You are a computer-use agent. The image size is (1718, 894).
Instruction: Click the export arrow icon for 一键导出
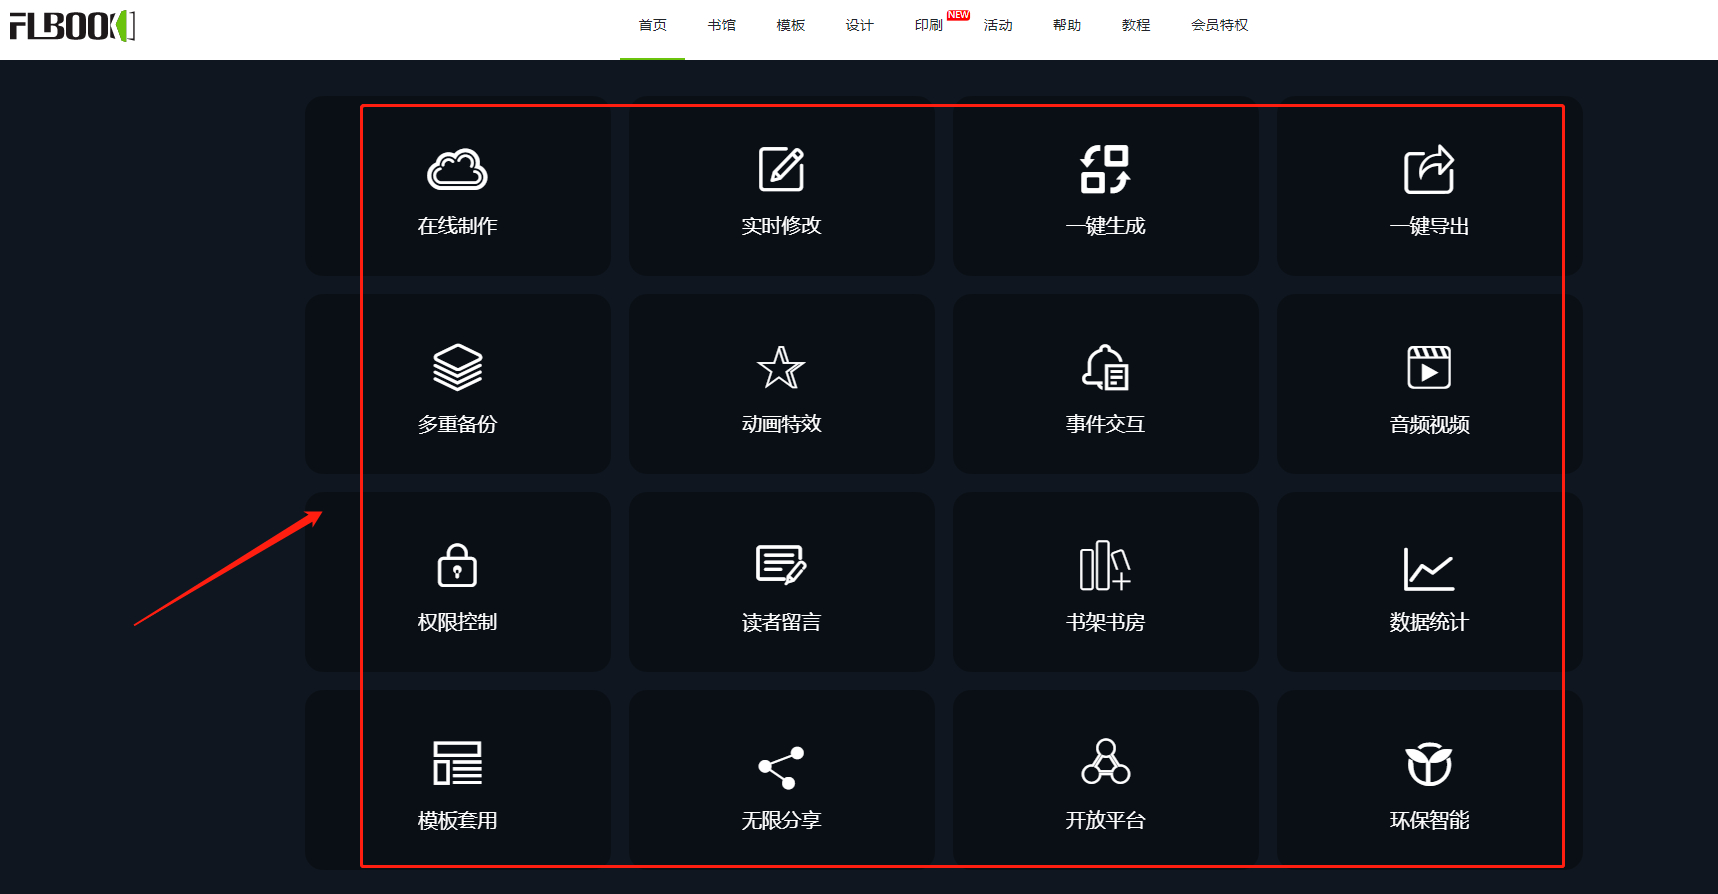tap(1429, 169)
